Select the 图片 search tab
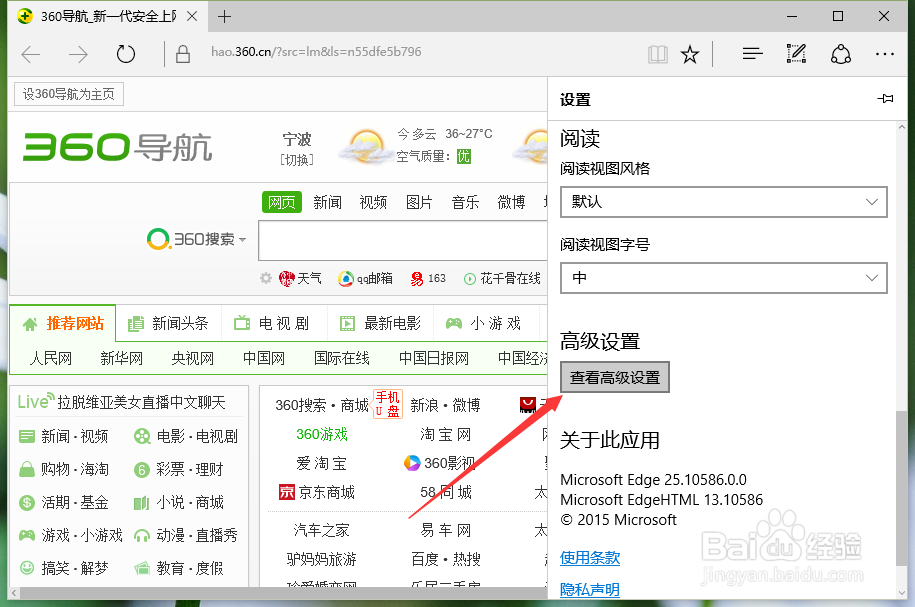This screenshot has height=607, width=915. pyautogui.click(x=419, y=202)
